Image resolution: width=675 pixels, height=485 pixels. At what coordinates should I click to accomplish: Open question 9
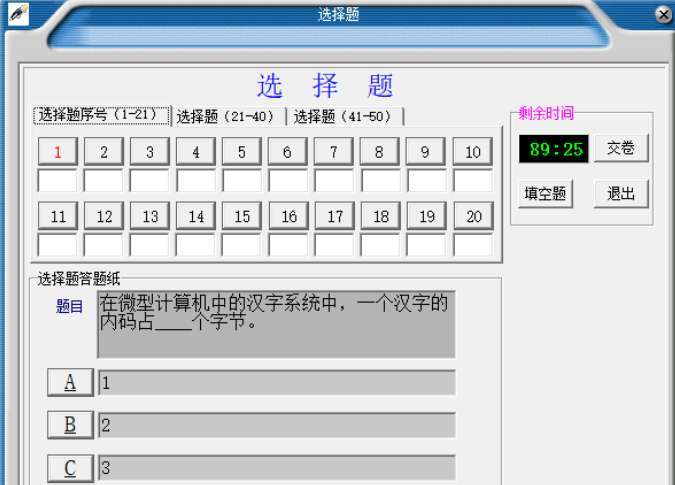pos(425,151)
